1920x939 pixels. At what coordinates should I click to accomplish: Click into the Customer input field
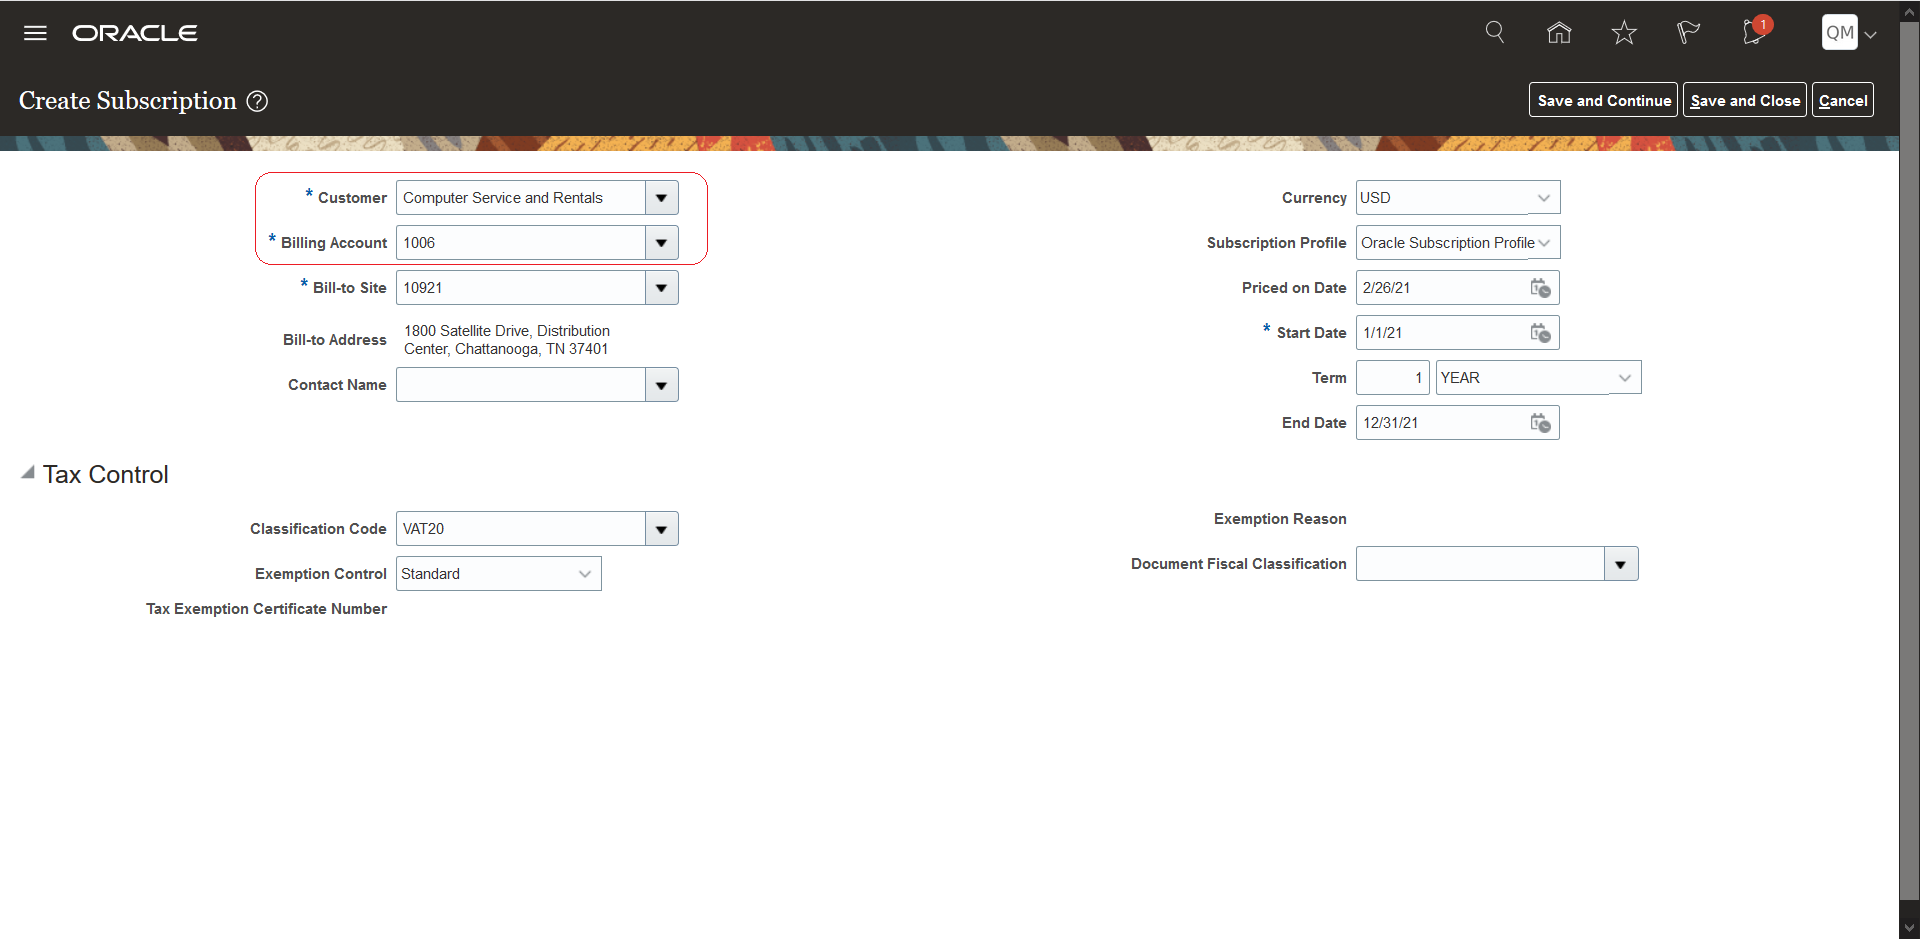521,198
